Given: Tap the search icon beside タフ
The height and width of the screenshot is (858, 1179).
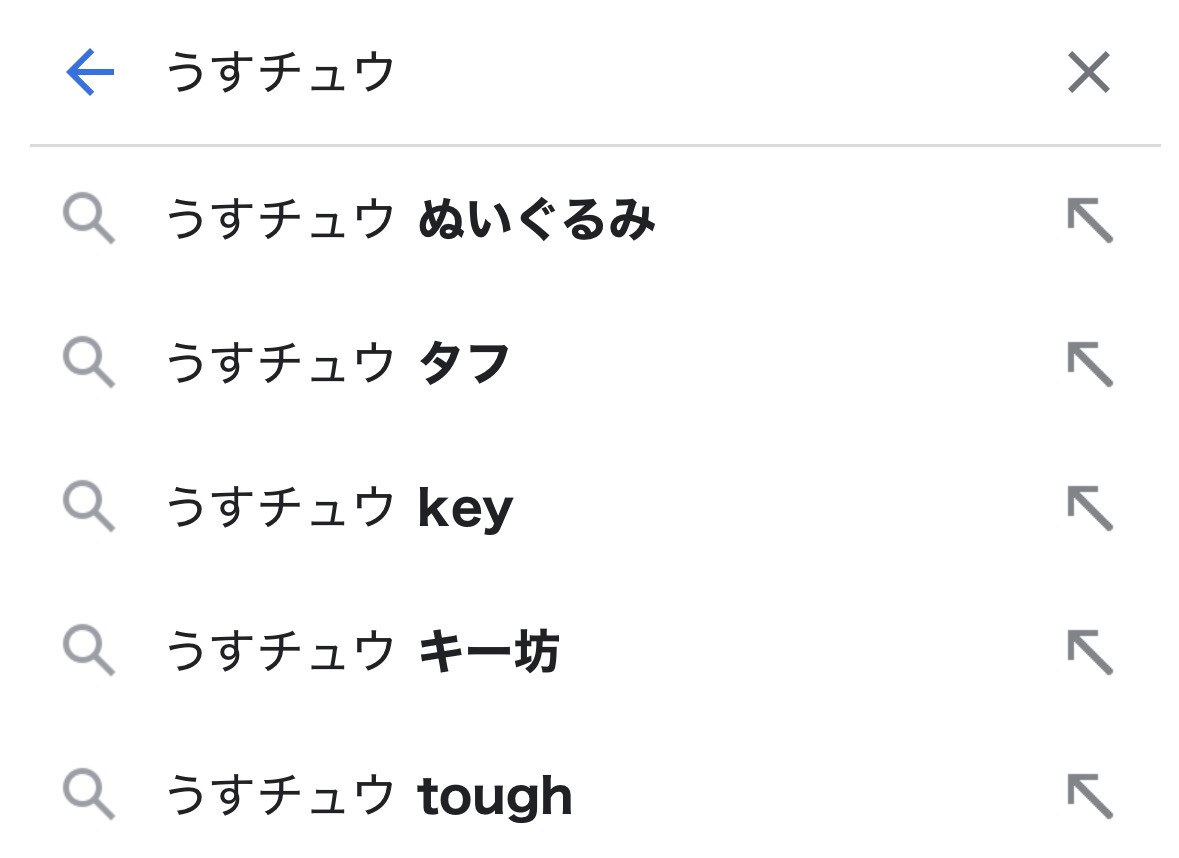Looking at the screenshot, I should click(x=89, y=364).
